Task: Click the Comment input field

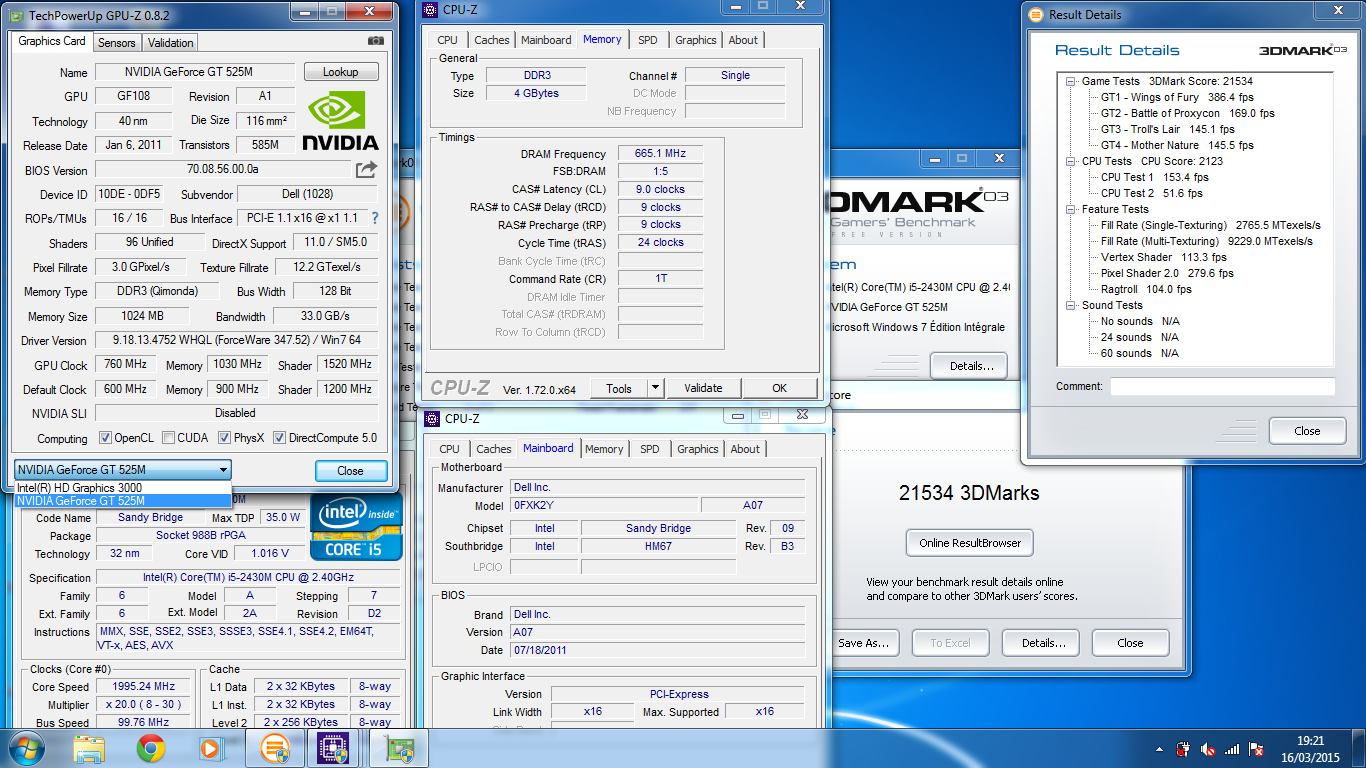Action: [x=1222, y=386]
